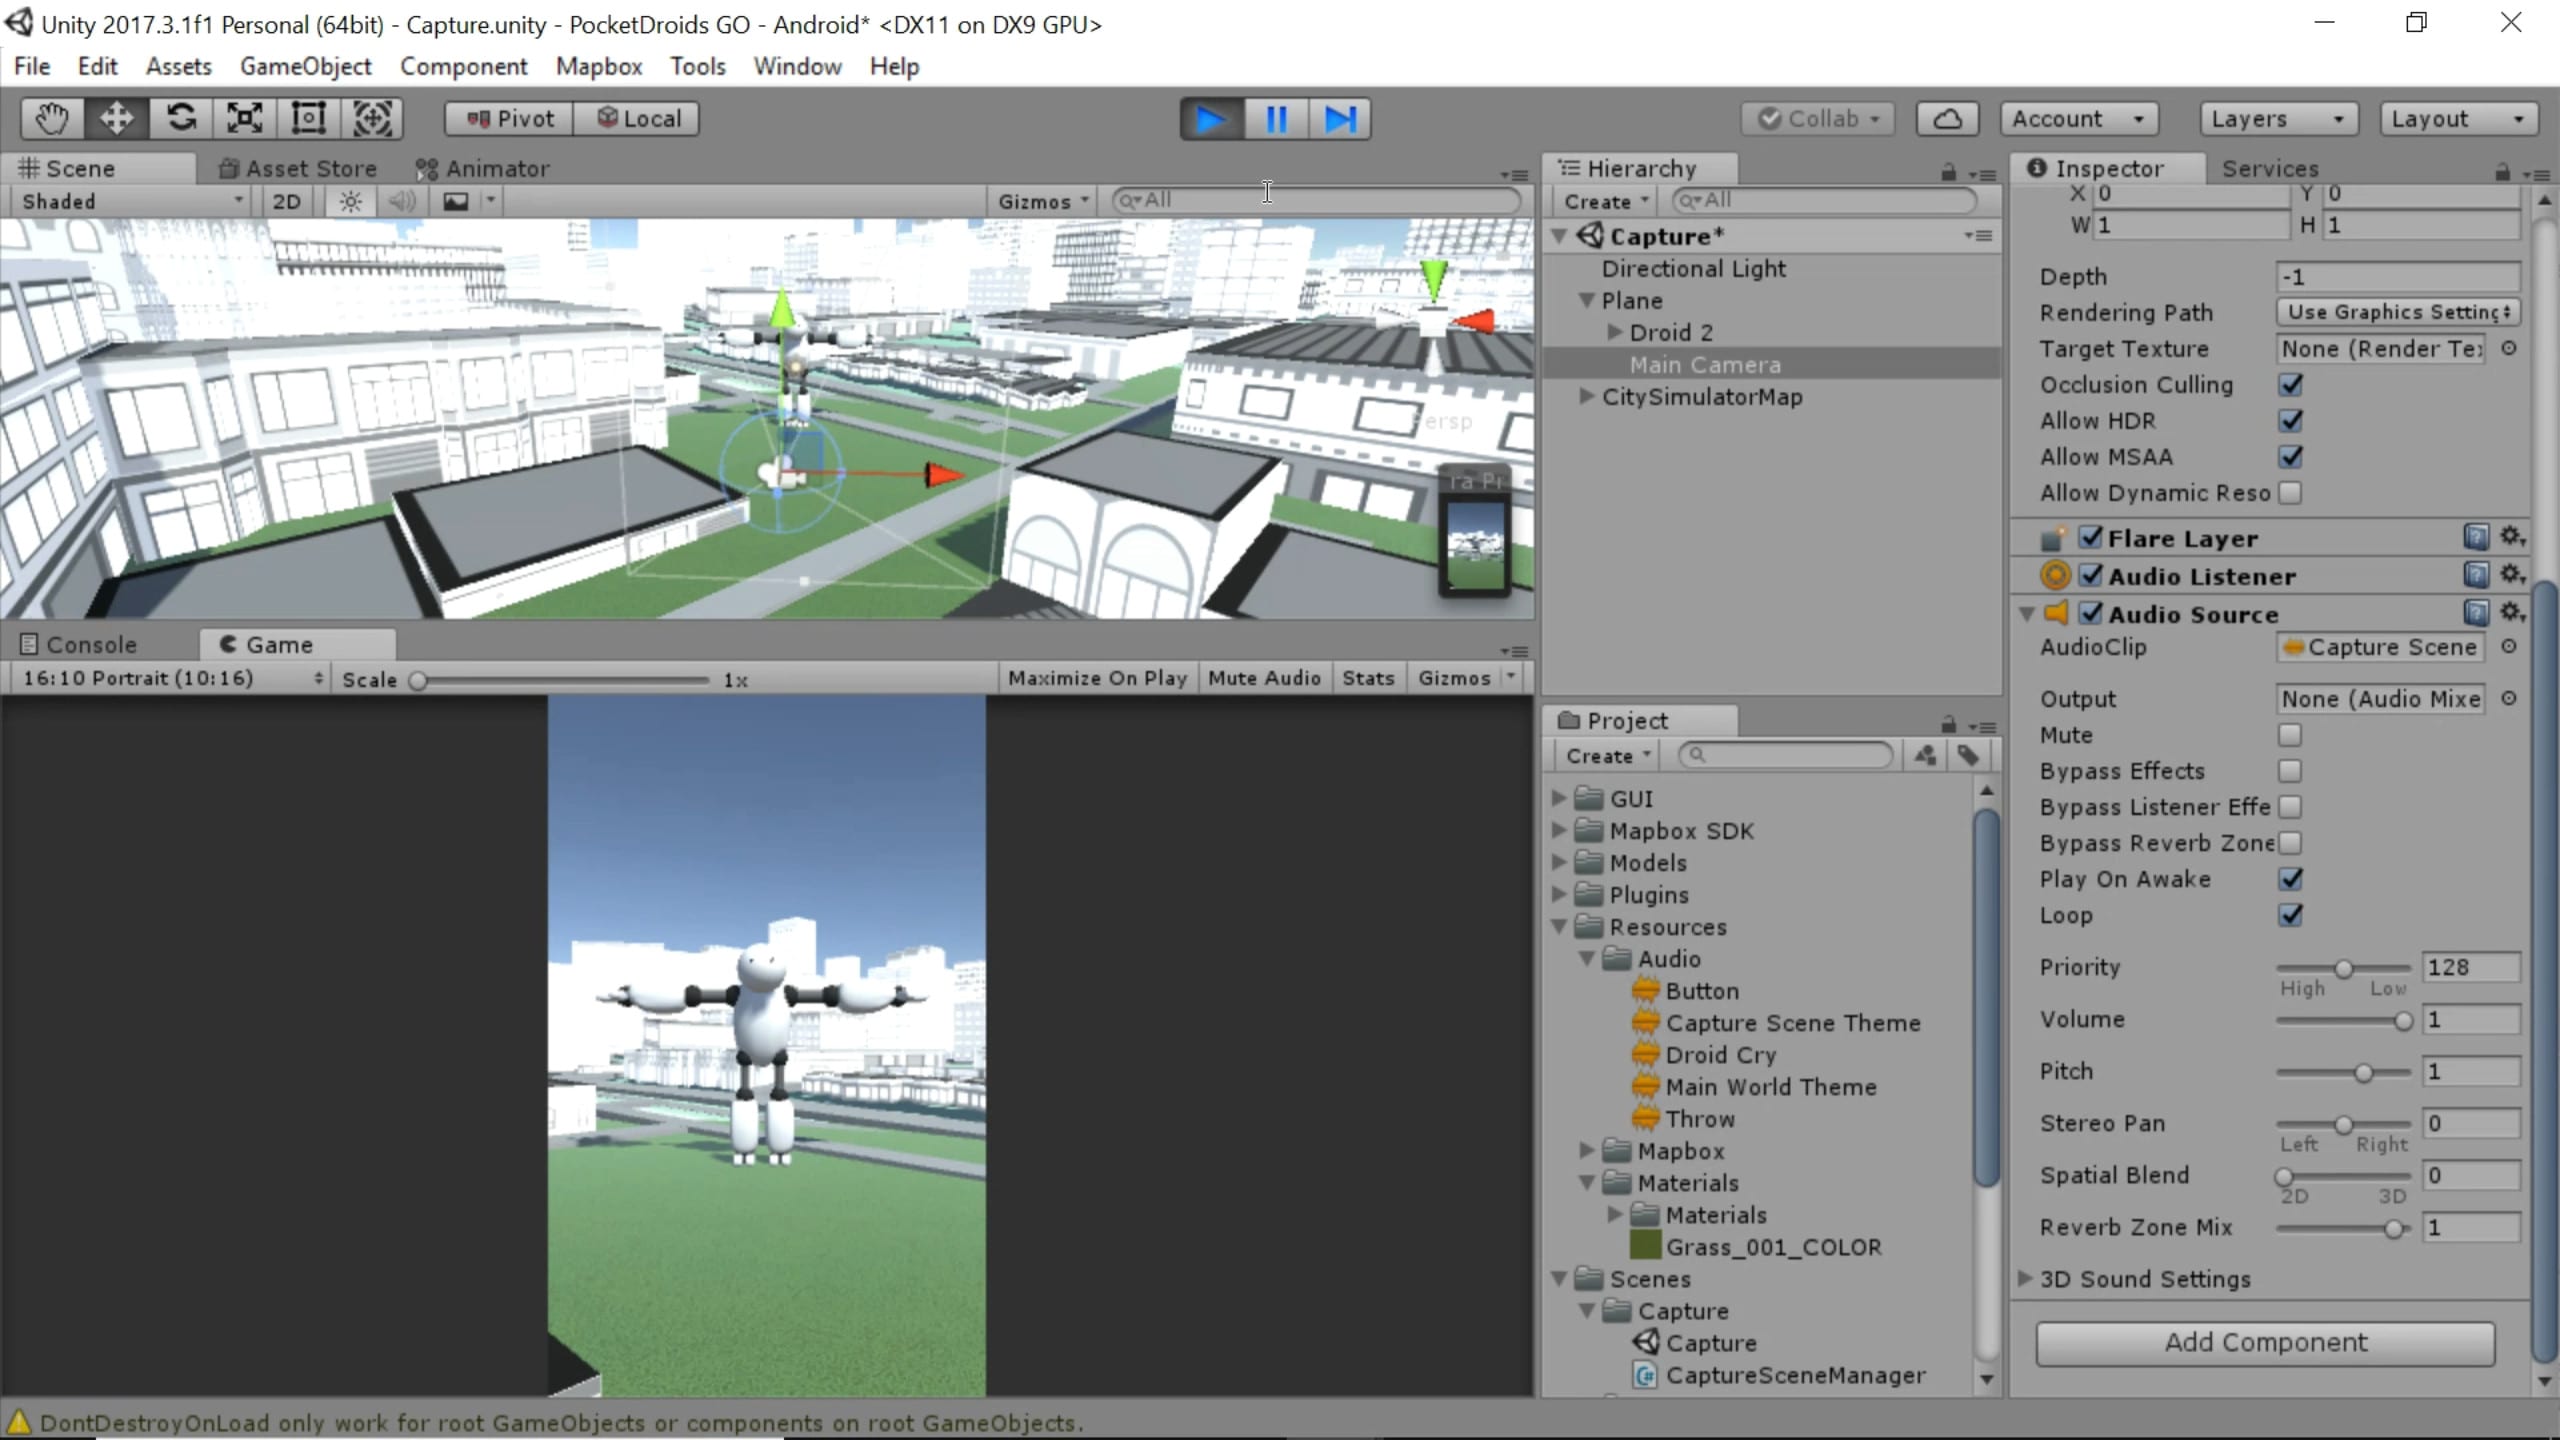Viewport: 2560px width, 1440px height.
Task: Click the Step frame button
Action: pos(1340,119)
